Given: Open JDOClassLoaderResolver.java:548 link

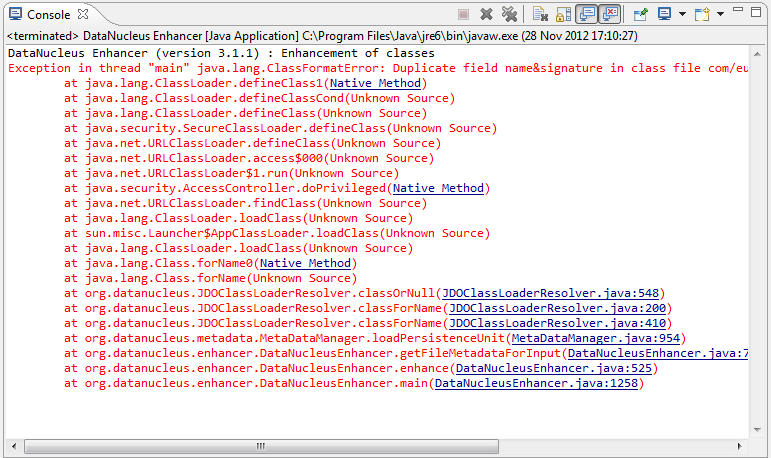Looking at the screenshot, I should [551, 293].
